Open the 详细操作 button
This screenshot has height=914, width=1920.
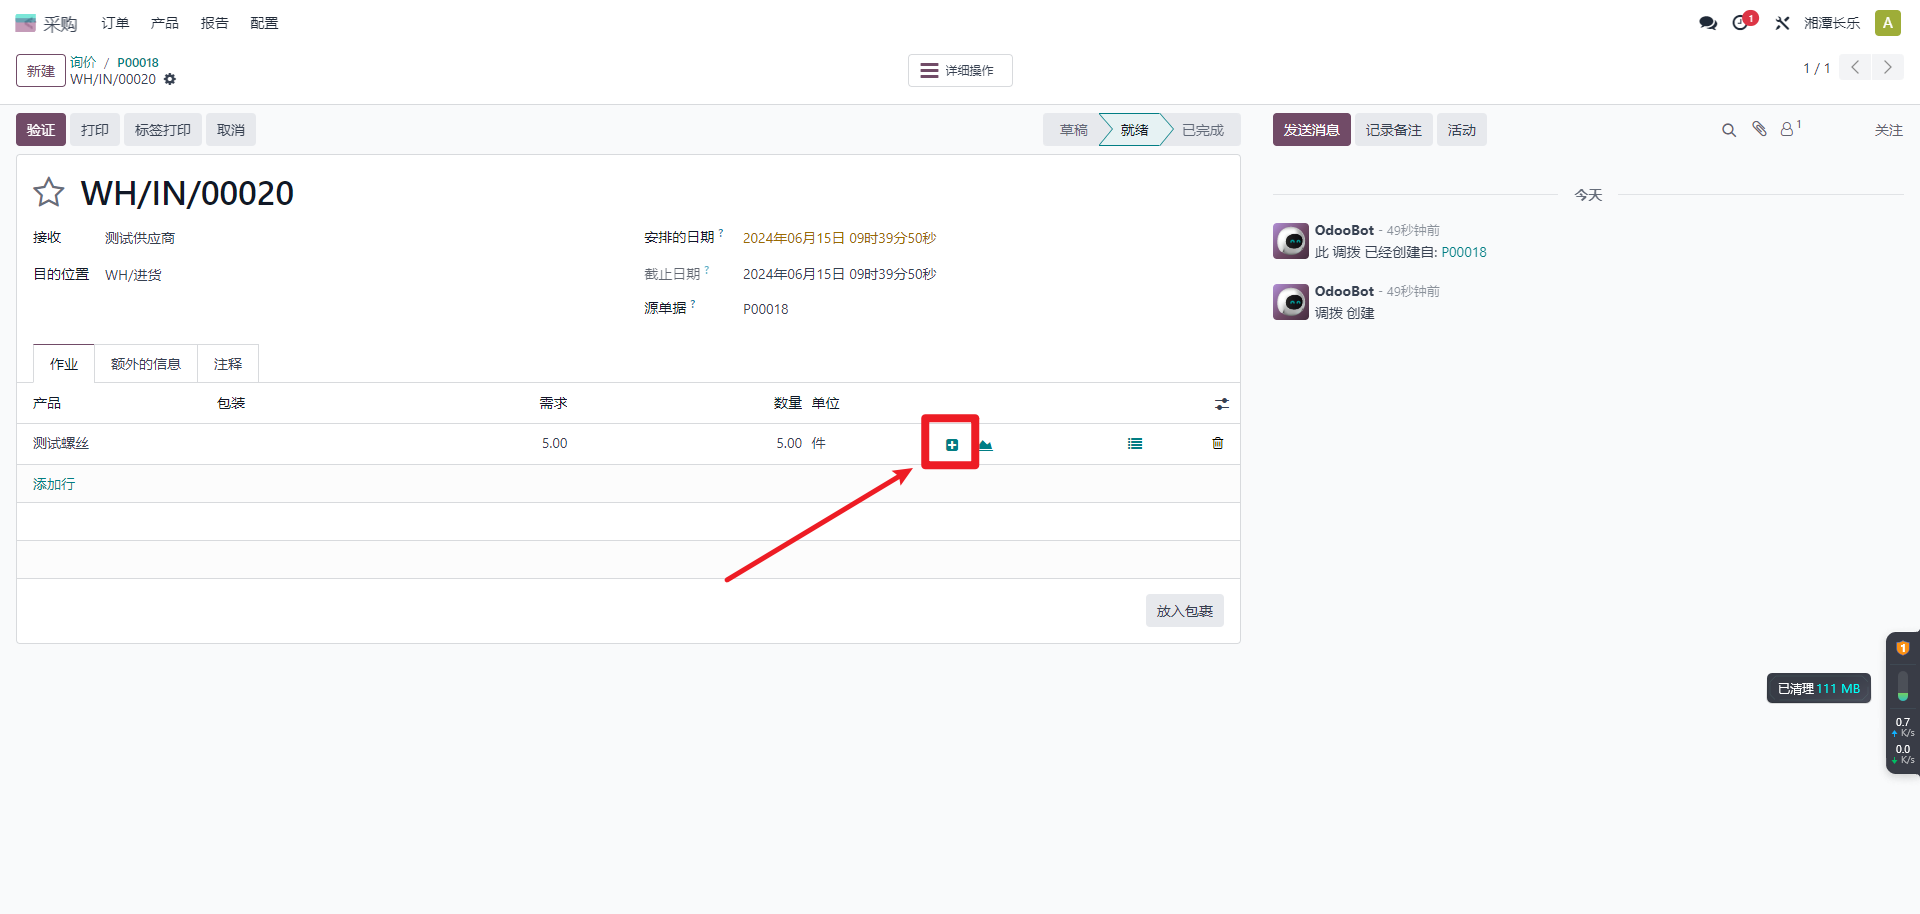click(960, 71)
